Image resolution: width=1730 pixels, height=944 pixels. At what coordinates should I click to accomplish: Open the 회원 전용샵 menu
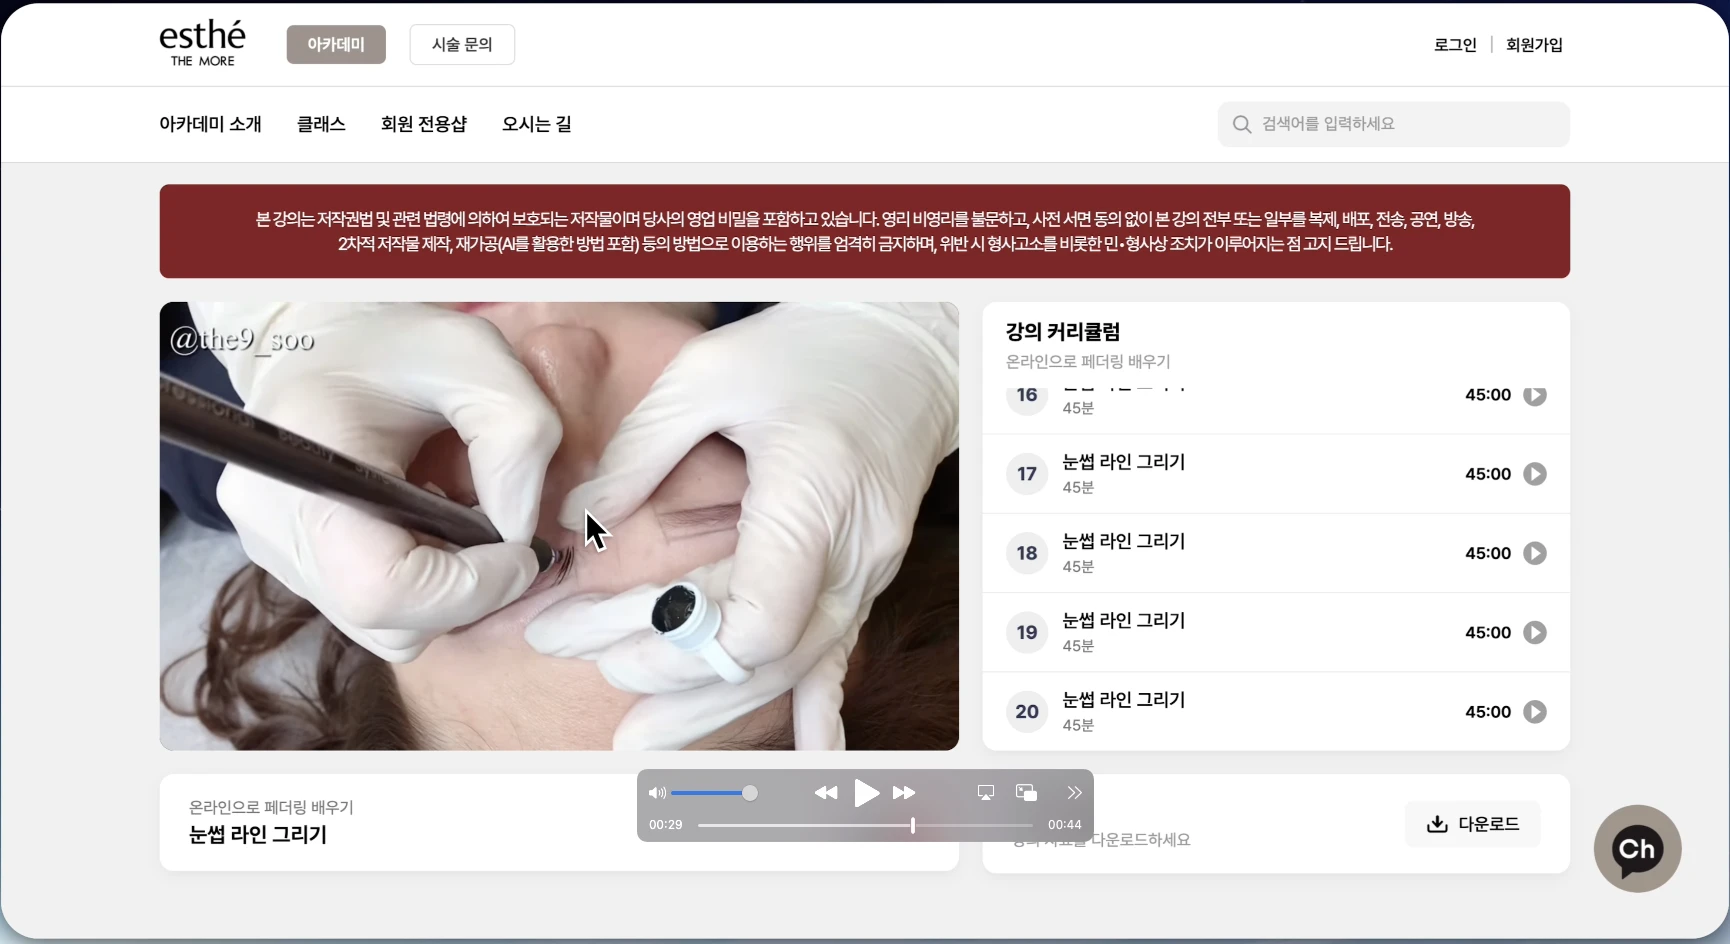point(424,124)
